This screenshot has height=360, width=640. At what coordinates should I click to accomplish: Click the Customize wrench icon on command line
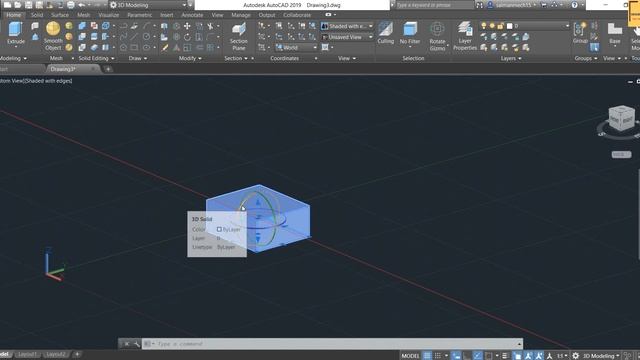(x=136, y=344)
